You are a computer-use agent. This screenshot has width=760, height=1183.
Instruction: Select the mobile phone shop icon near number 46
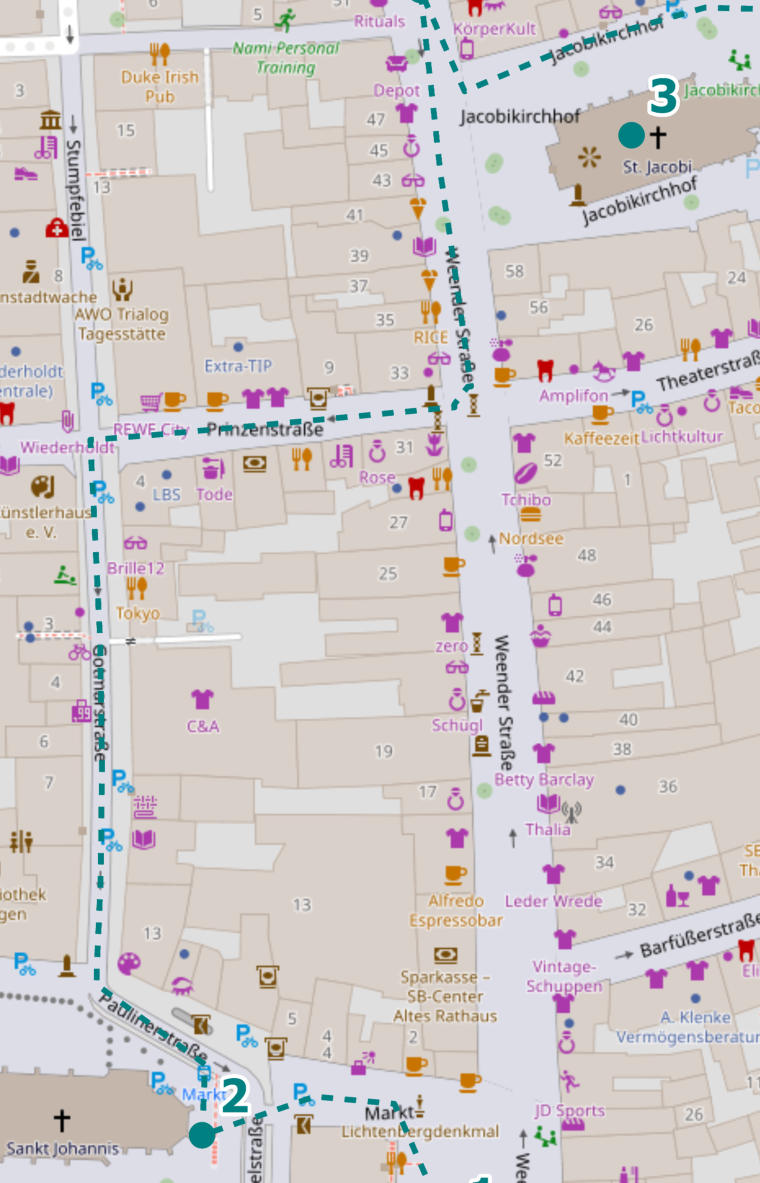555,605
